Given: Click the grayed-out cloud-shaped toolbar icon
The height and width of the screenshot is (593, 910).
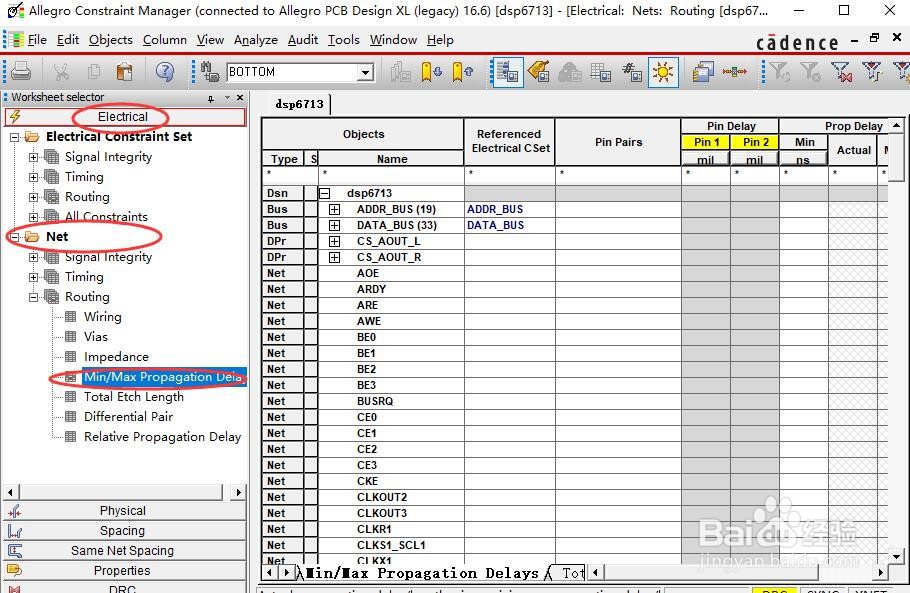Looking at the screenshot, I should point(570,72).
